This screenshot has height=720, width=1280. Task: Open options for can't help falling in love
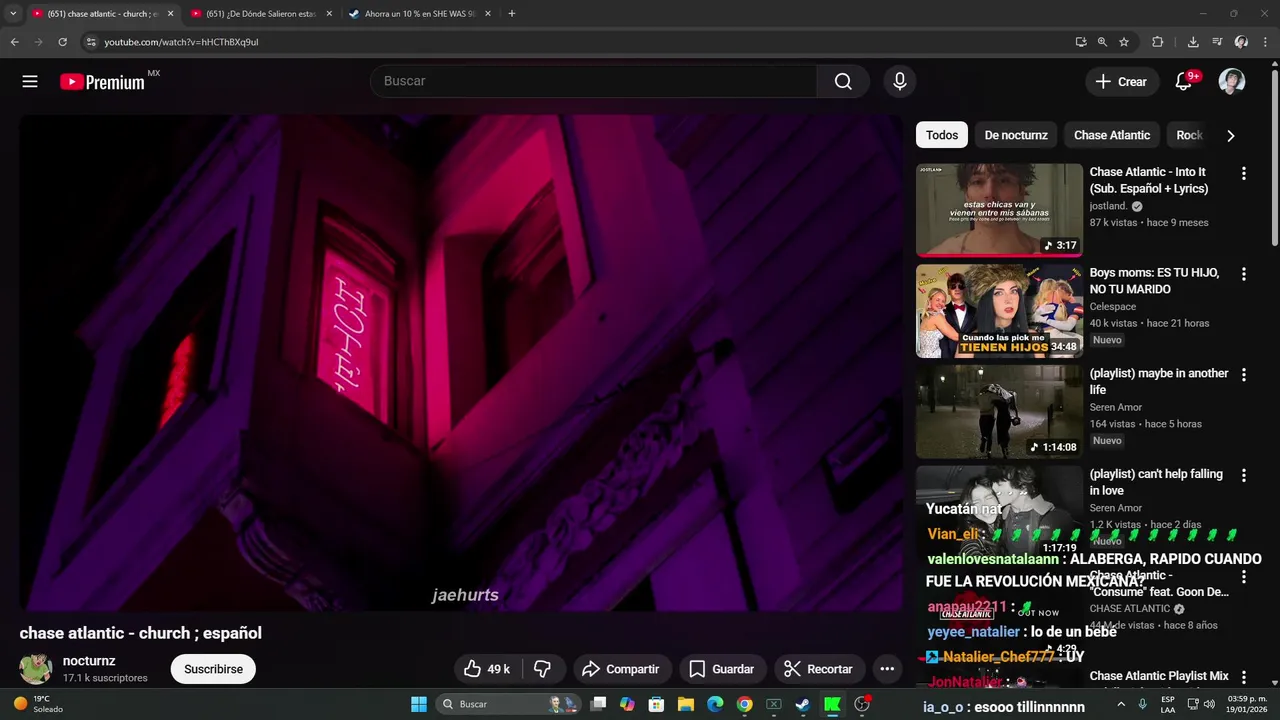1244,476
